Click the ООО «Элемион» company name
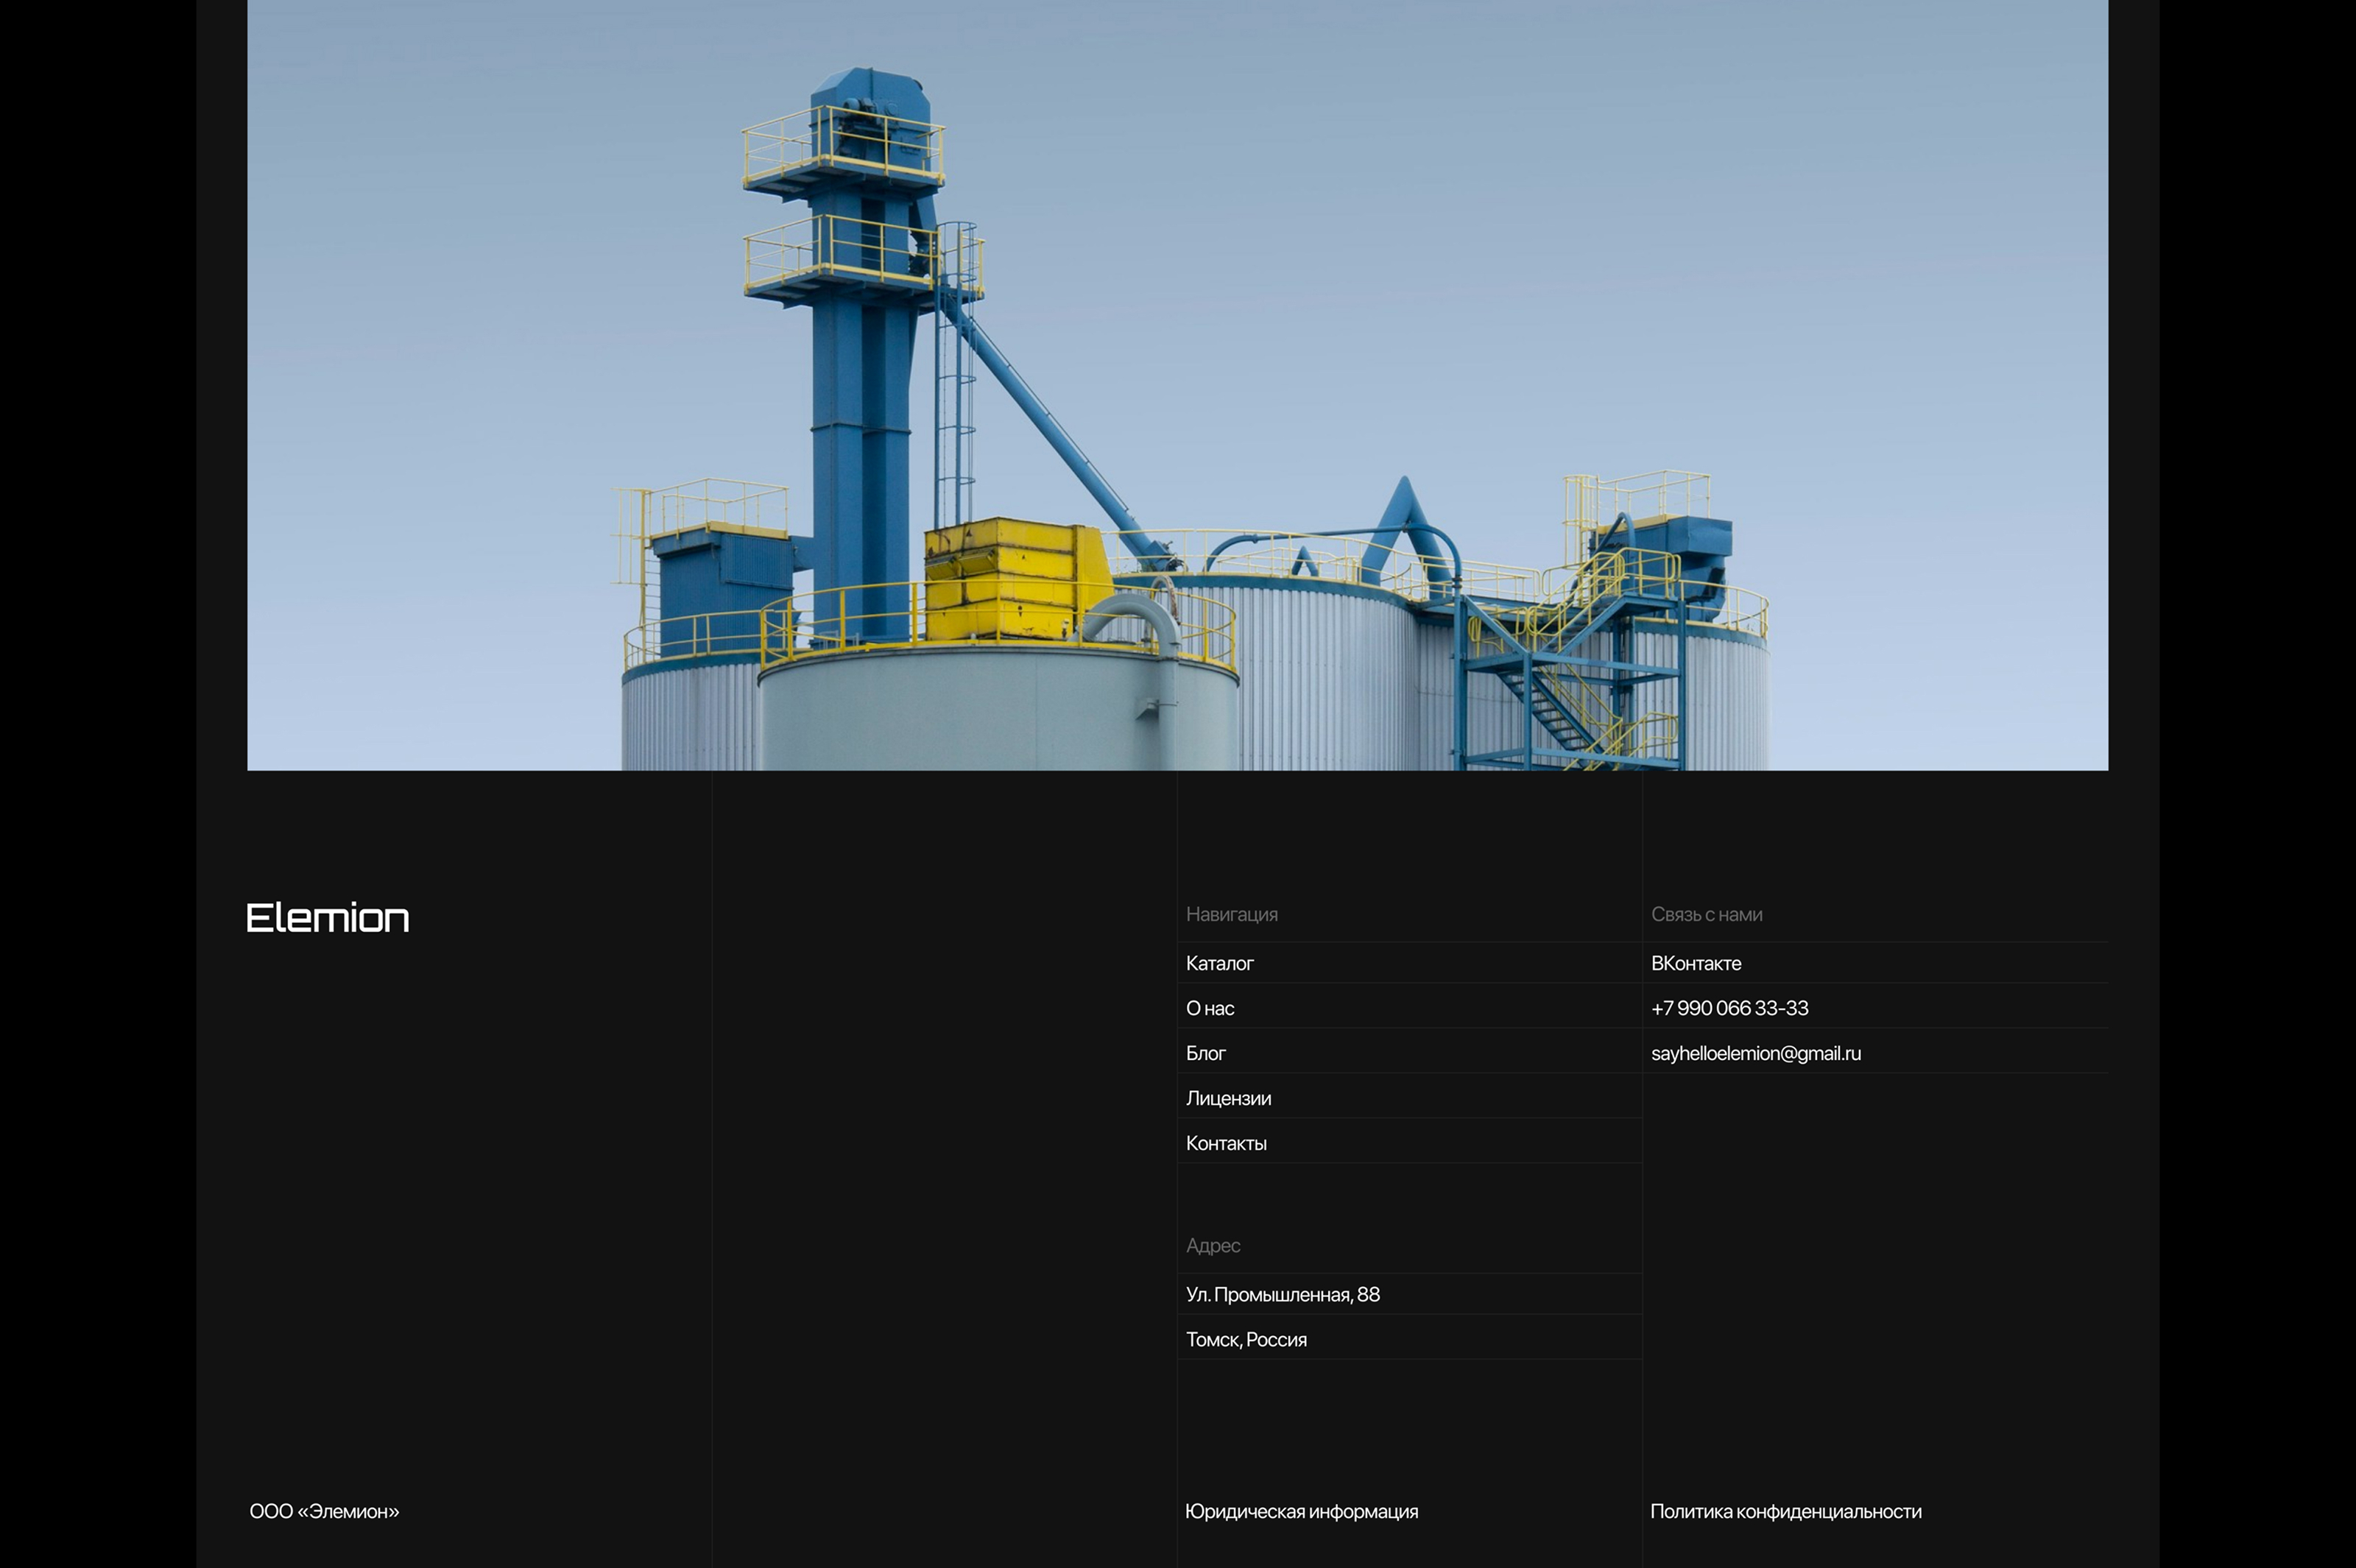Image resolution: width=2356 pixels, height=1568 pixels. pos(324,1511)
